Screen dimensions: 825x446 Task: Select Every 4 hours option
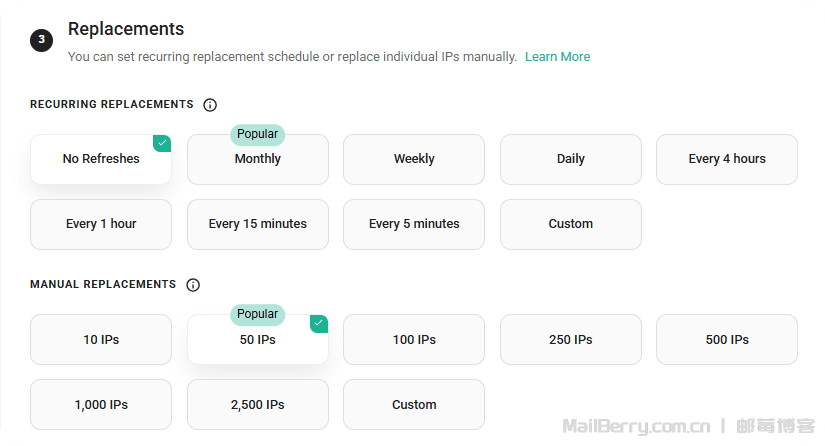pos(727,159)
